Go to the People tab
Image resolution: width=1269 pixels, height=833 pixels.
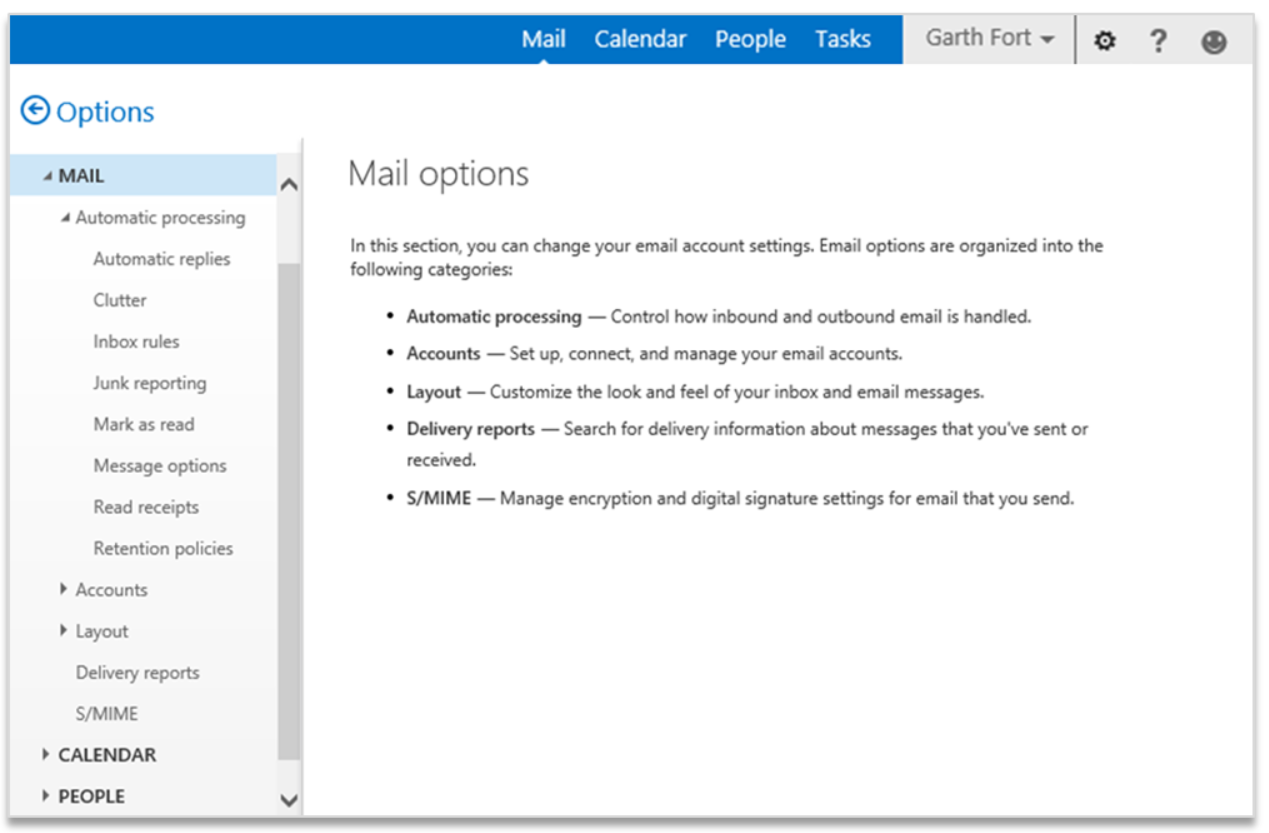click(x=750, y=39)
